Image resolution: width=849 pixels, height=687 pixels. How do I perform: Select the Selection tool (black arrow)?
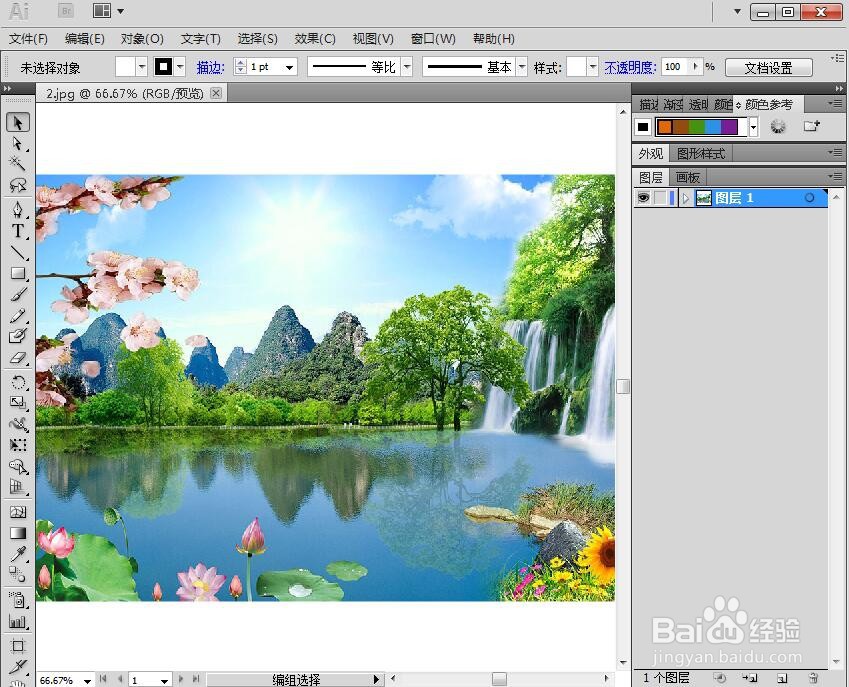pyautogui.click(x=18, y=122)
